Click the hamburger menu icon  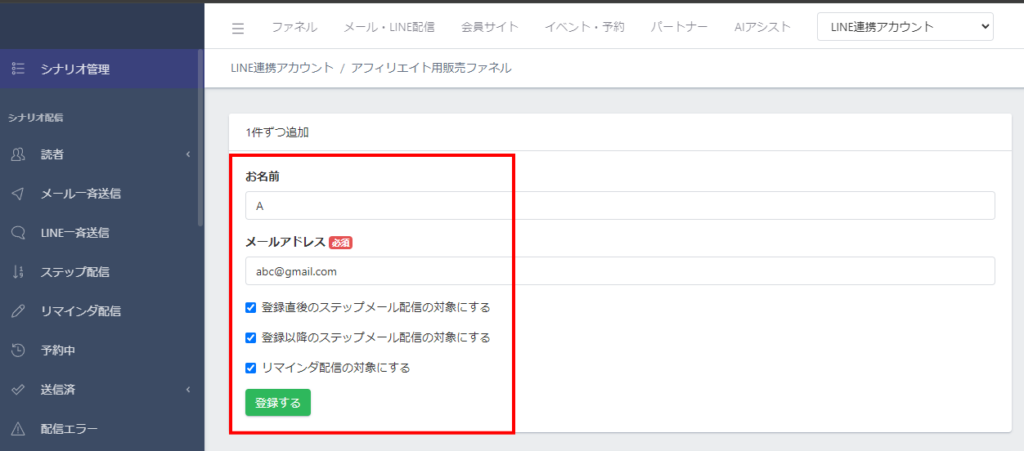click(238, 28)
